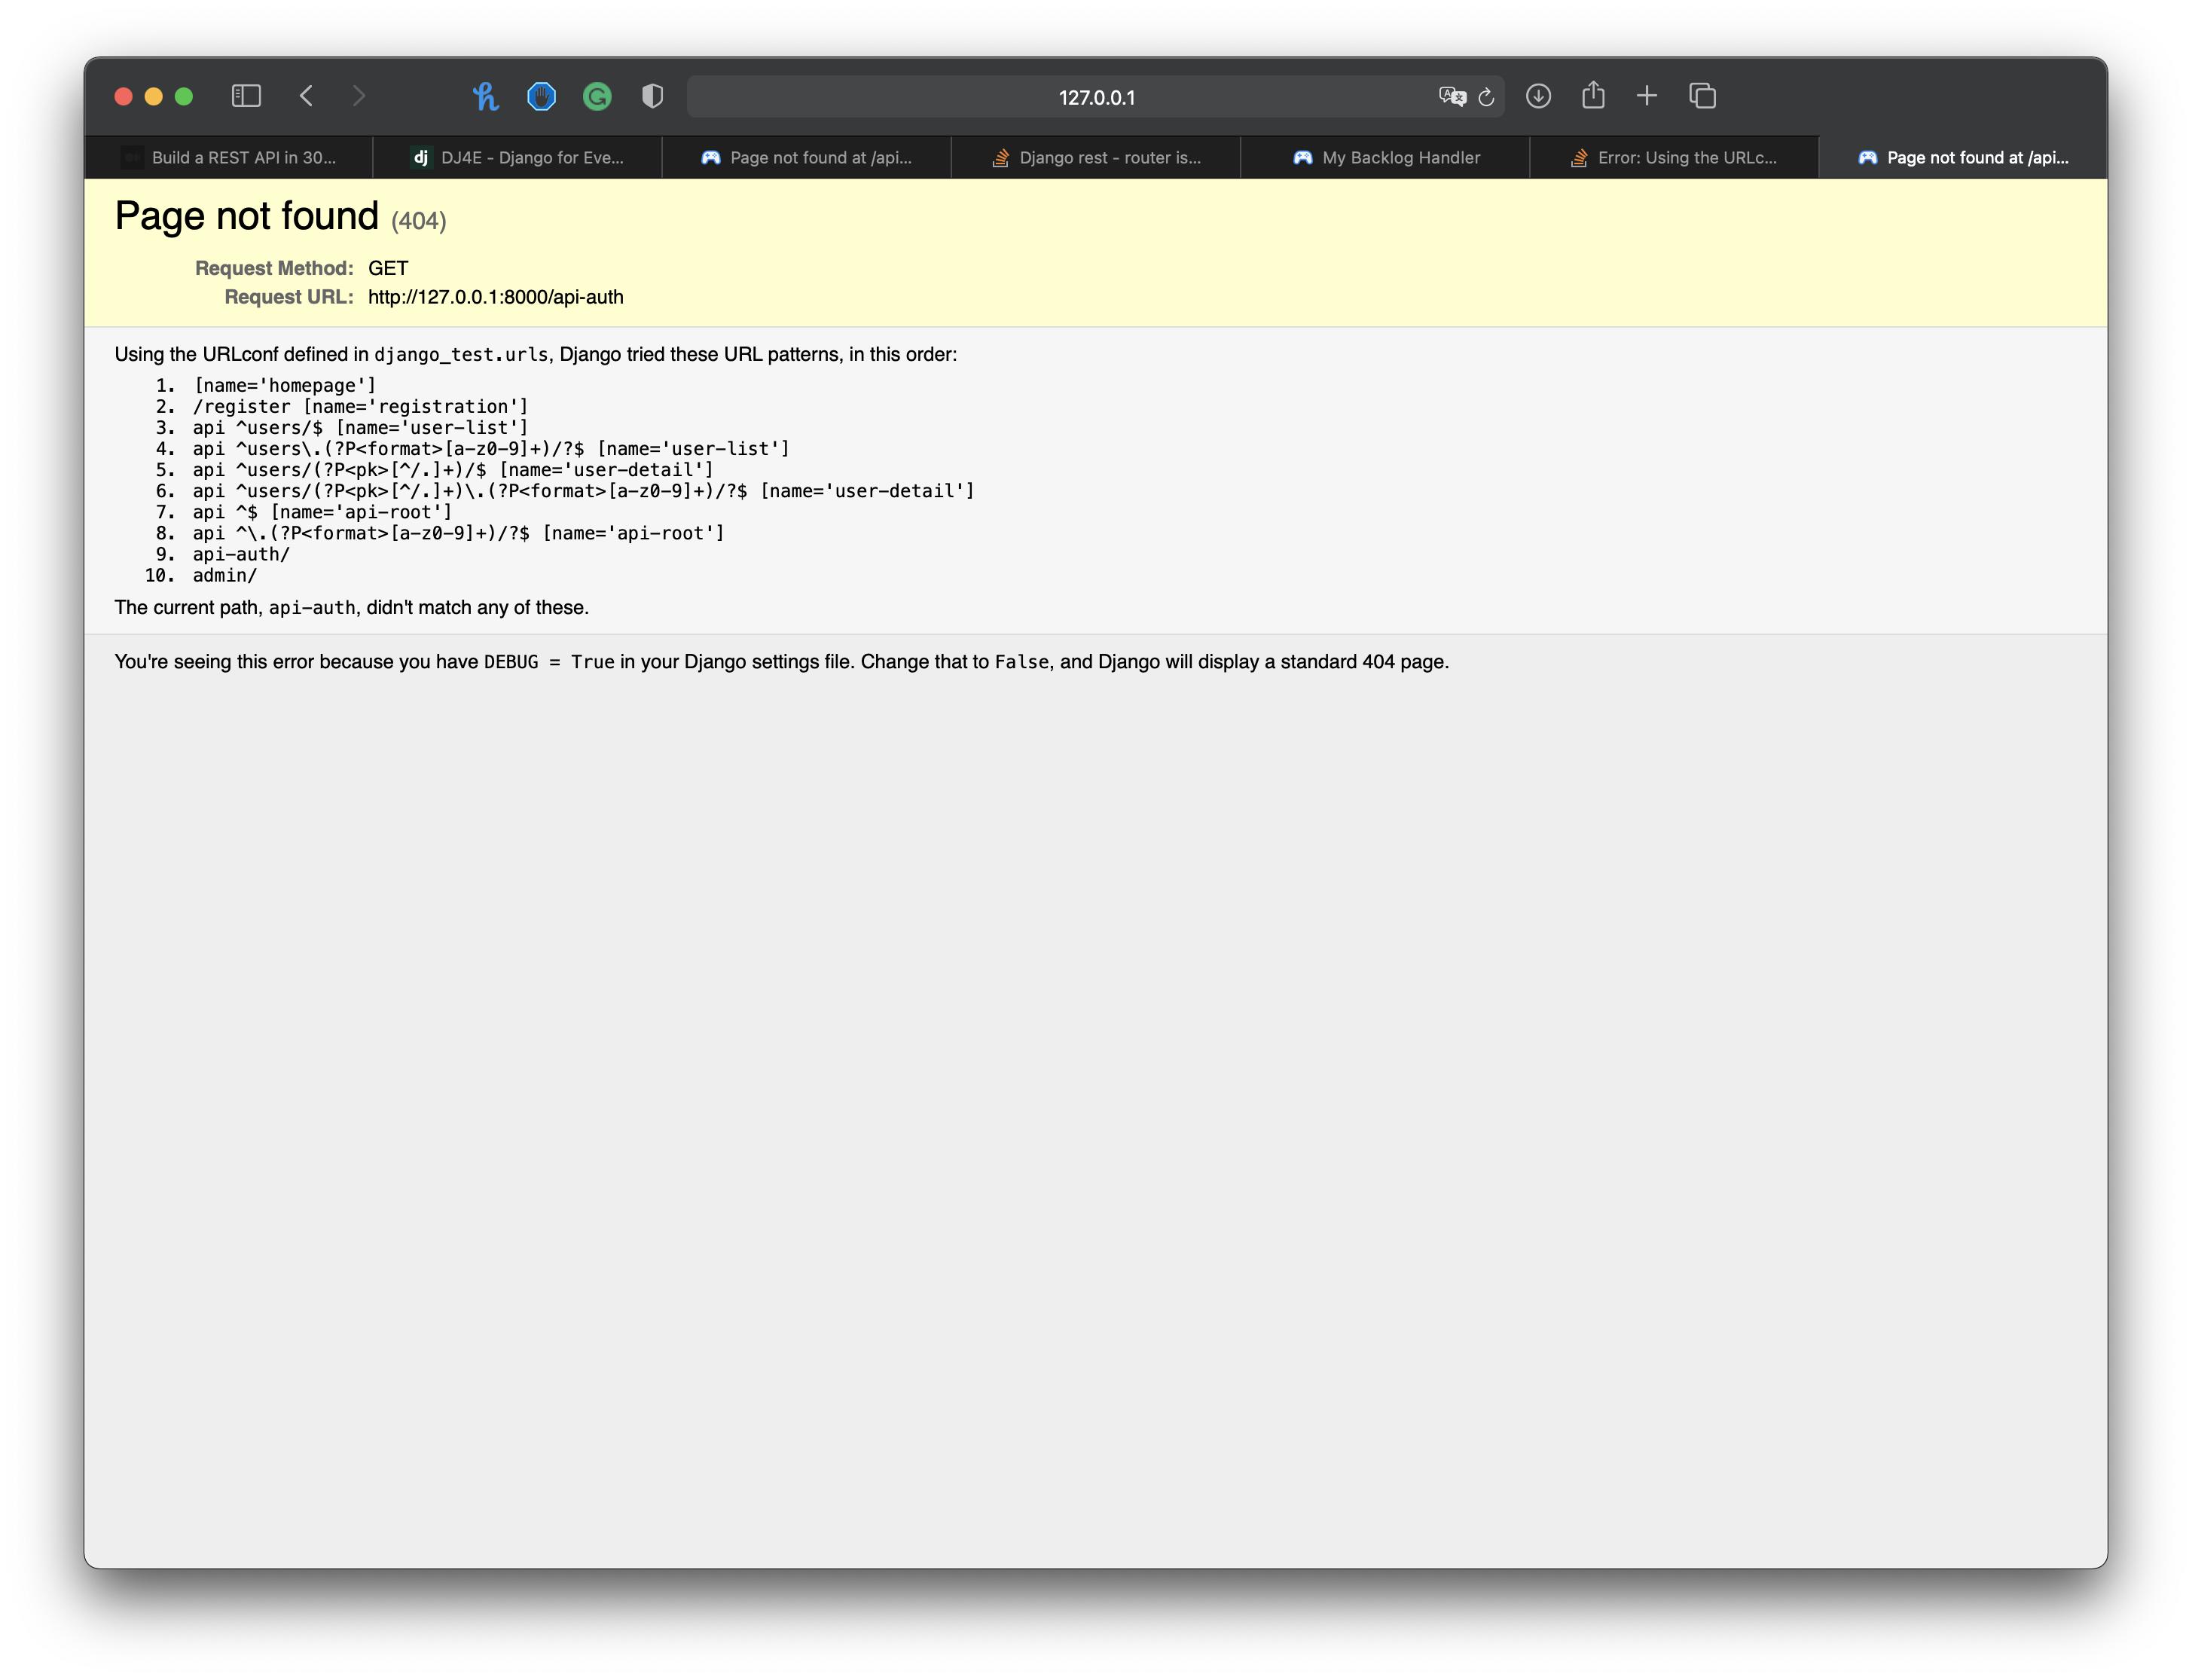This screenshot has width=2192, height=1680.
Task: Toggle the Safari sidebar panel
Action: pyautogui.click(x=246, y=96)
